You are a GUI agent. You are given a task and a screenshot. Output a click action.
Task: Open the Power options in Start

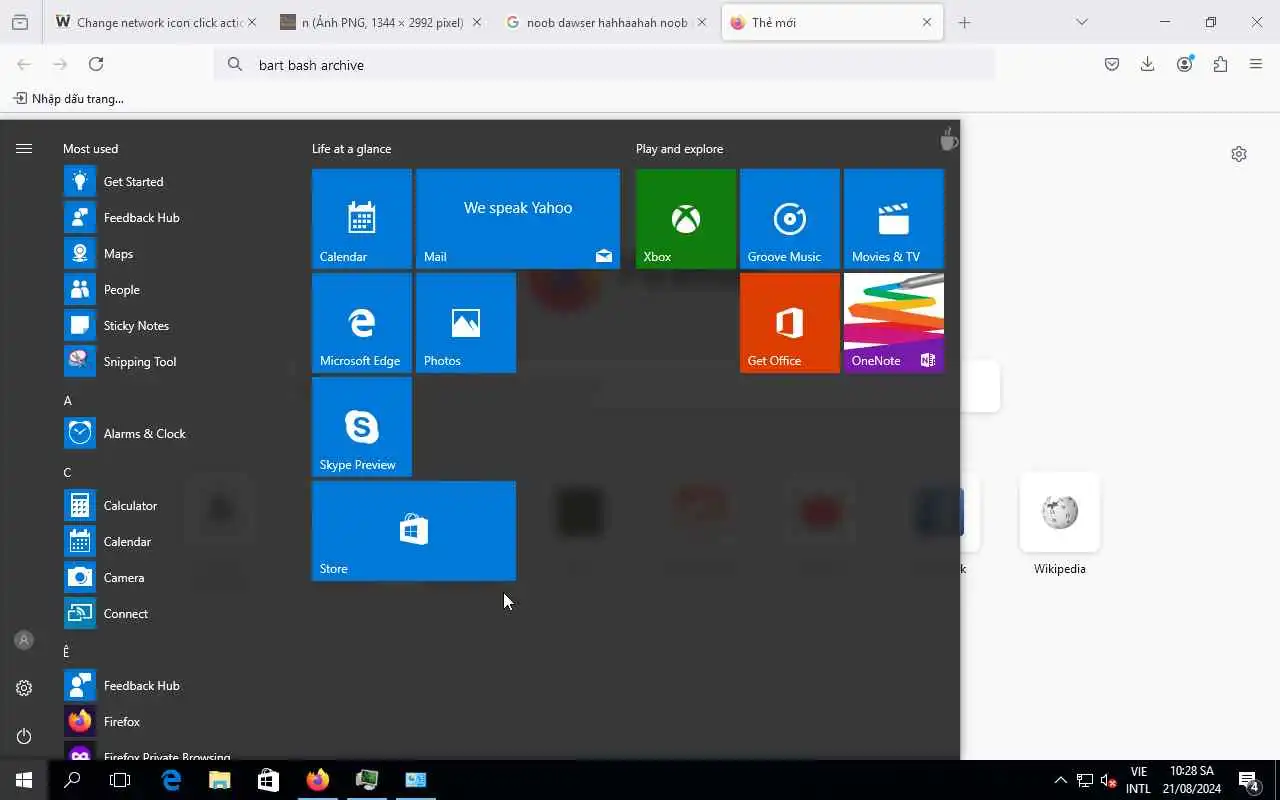coord(24,736)
